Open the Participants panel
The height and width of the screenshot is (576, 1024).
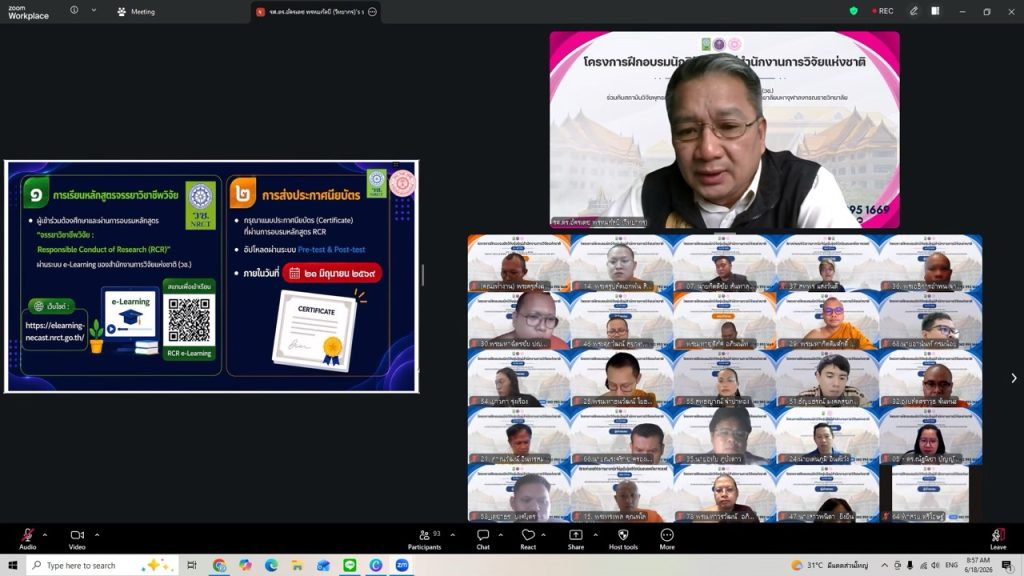424,539
